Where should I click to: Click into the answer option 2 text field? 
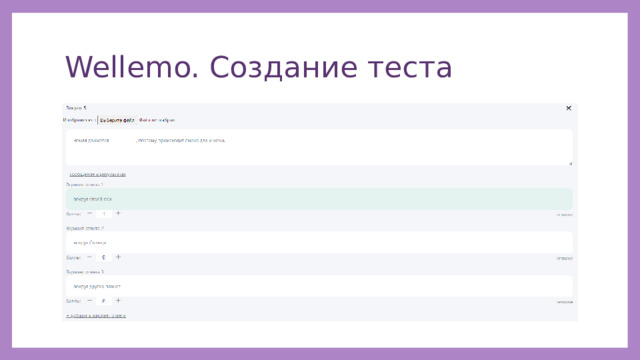coord(319,242)
